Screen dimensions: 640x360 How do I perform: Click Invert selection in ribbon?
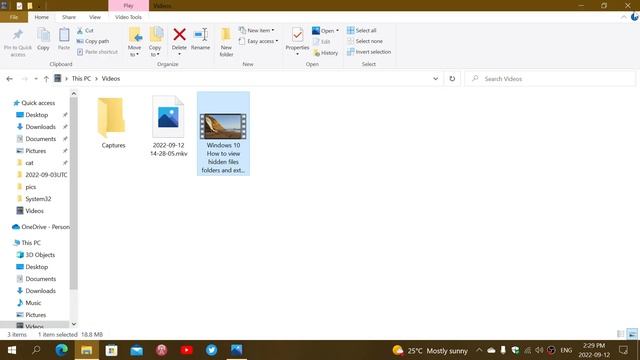[x=369, y=52]
